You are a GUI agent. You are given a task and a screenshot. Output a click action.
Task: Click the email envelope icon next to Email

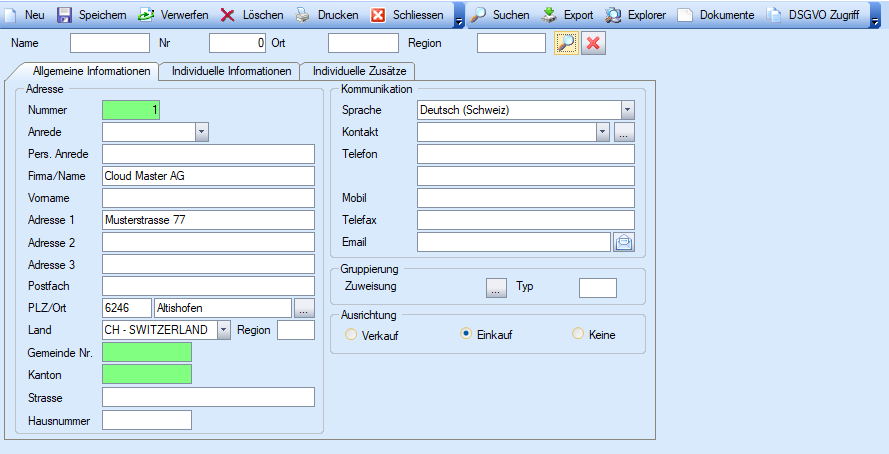point(624,241)
